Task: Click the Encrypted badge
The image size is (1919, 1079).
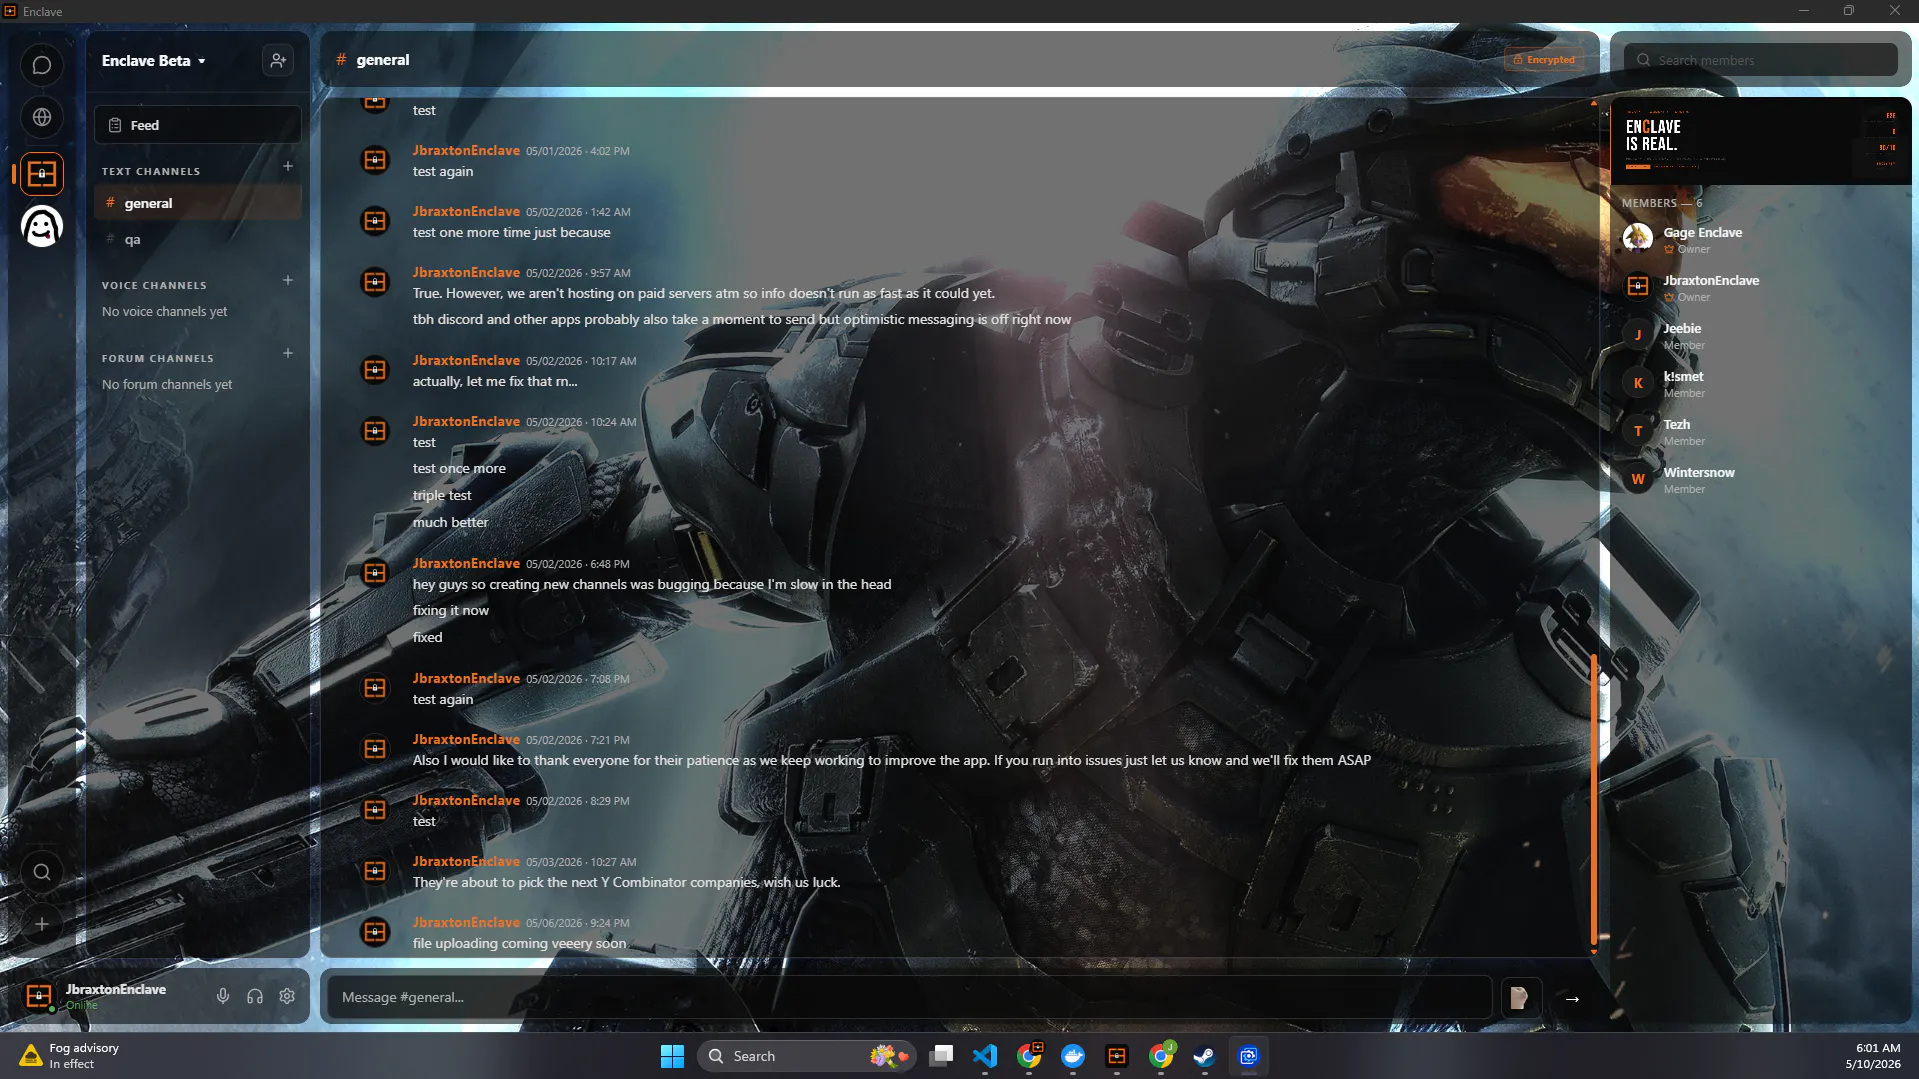Action: (1544, 60)
